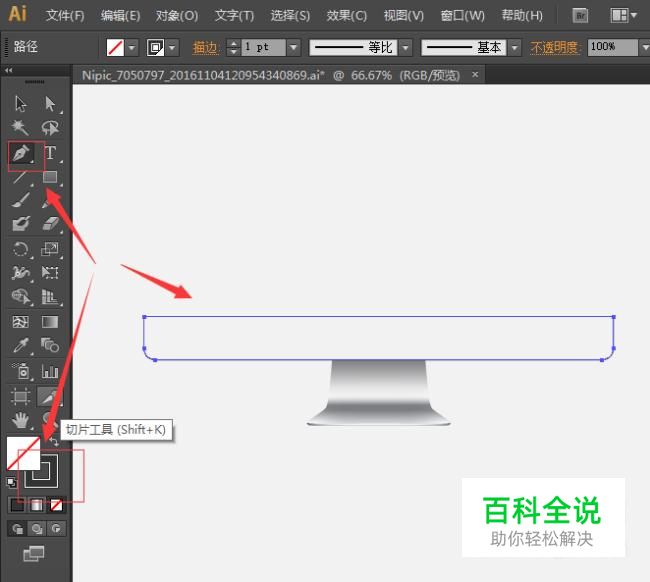Select the Symbol Sprayer tool
The width and height of the screenshot is (650, 582).
pyautogui.click(x=21, y=371)
